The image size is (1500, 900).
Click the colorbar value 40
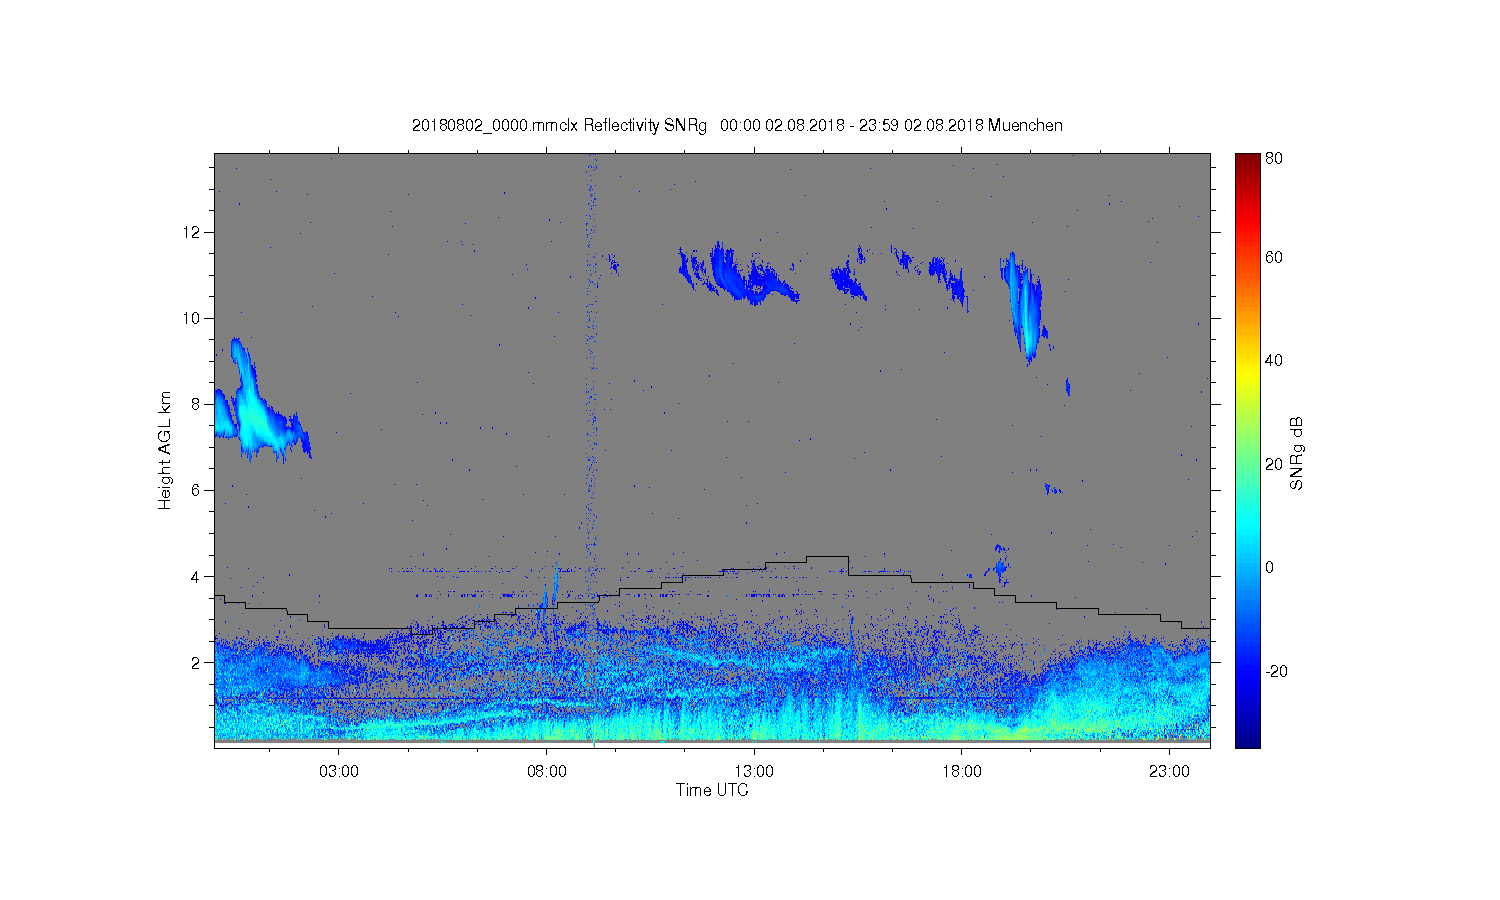[1273, 361]
